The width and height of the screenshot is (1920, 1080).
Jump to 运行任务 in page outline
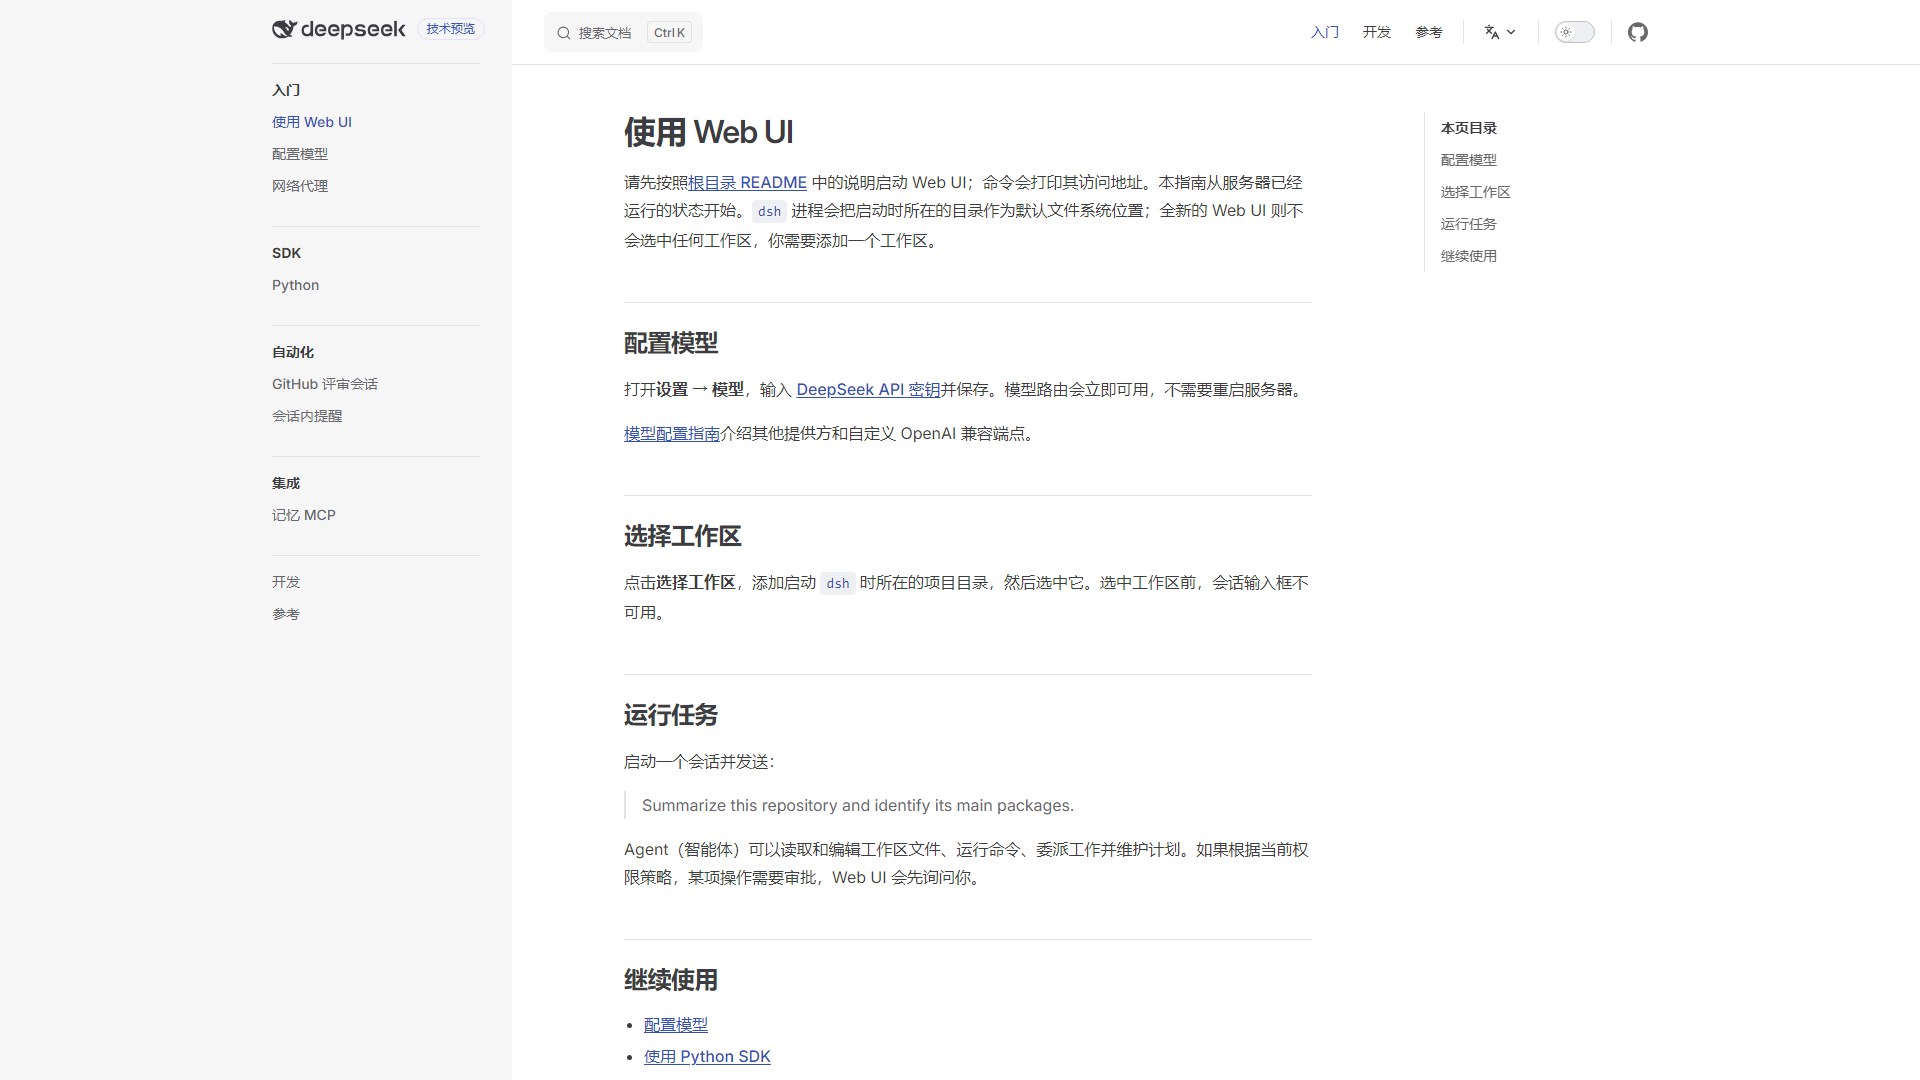[1469, 224]
